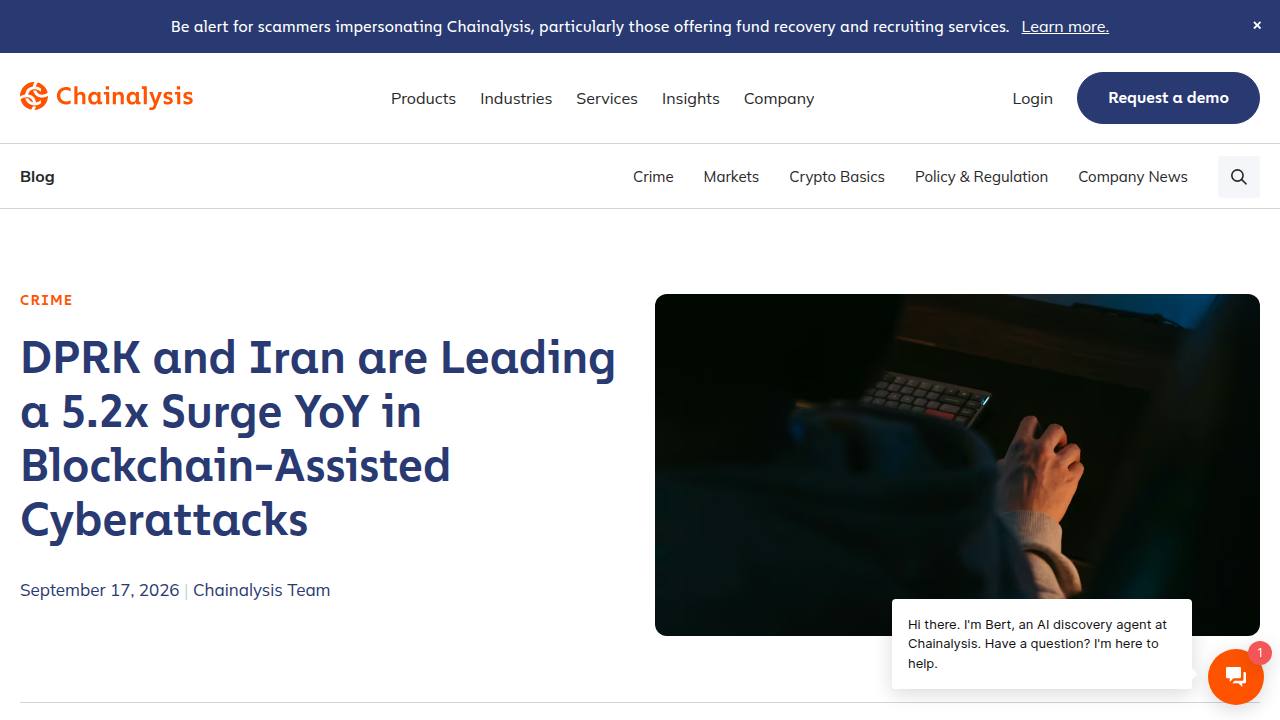The width and height of the screenshot is (1280, 720).
Task: Click the DPRK and Iran article headline
Action: pyautogui.click(x=318, y=438)
